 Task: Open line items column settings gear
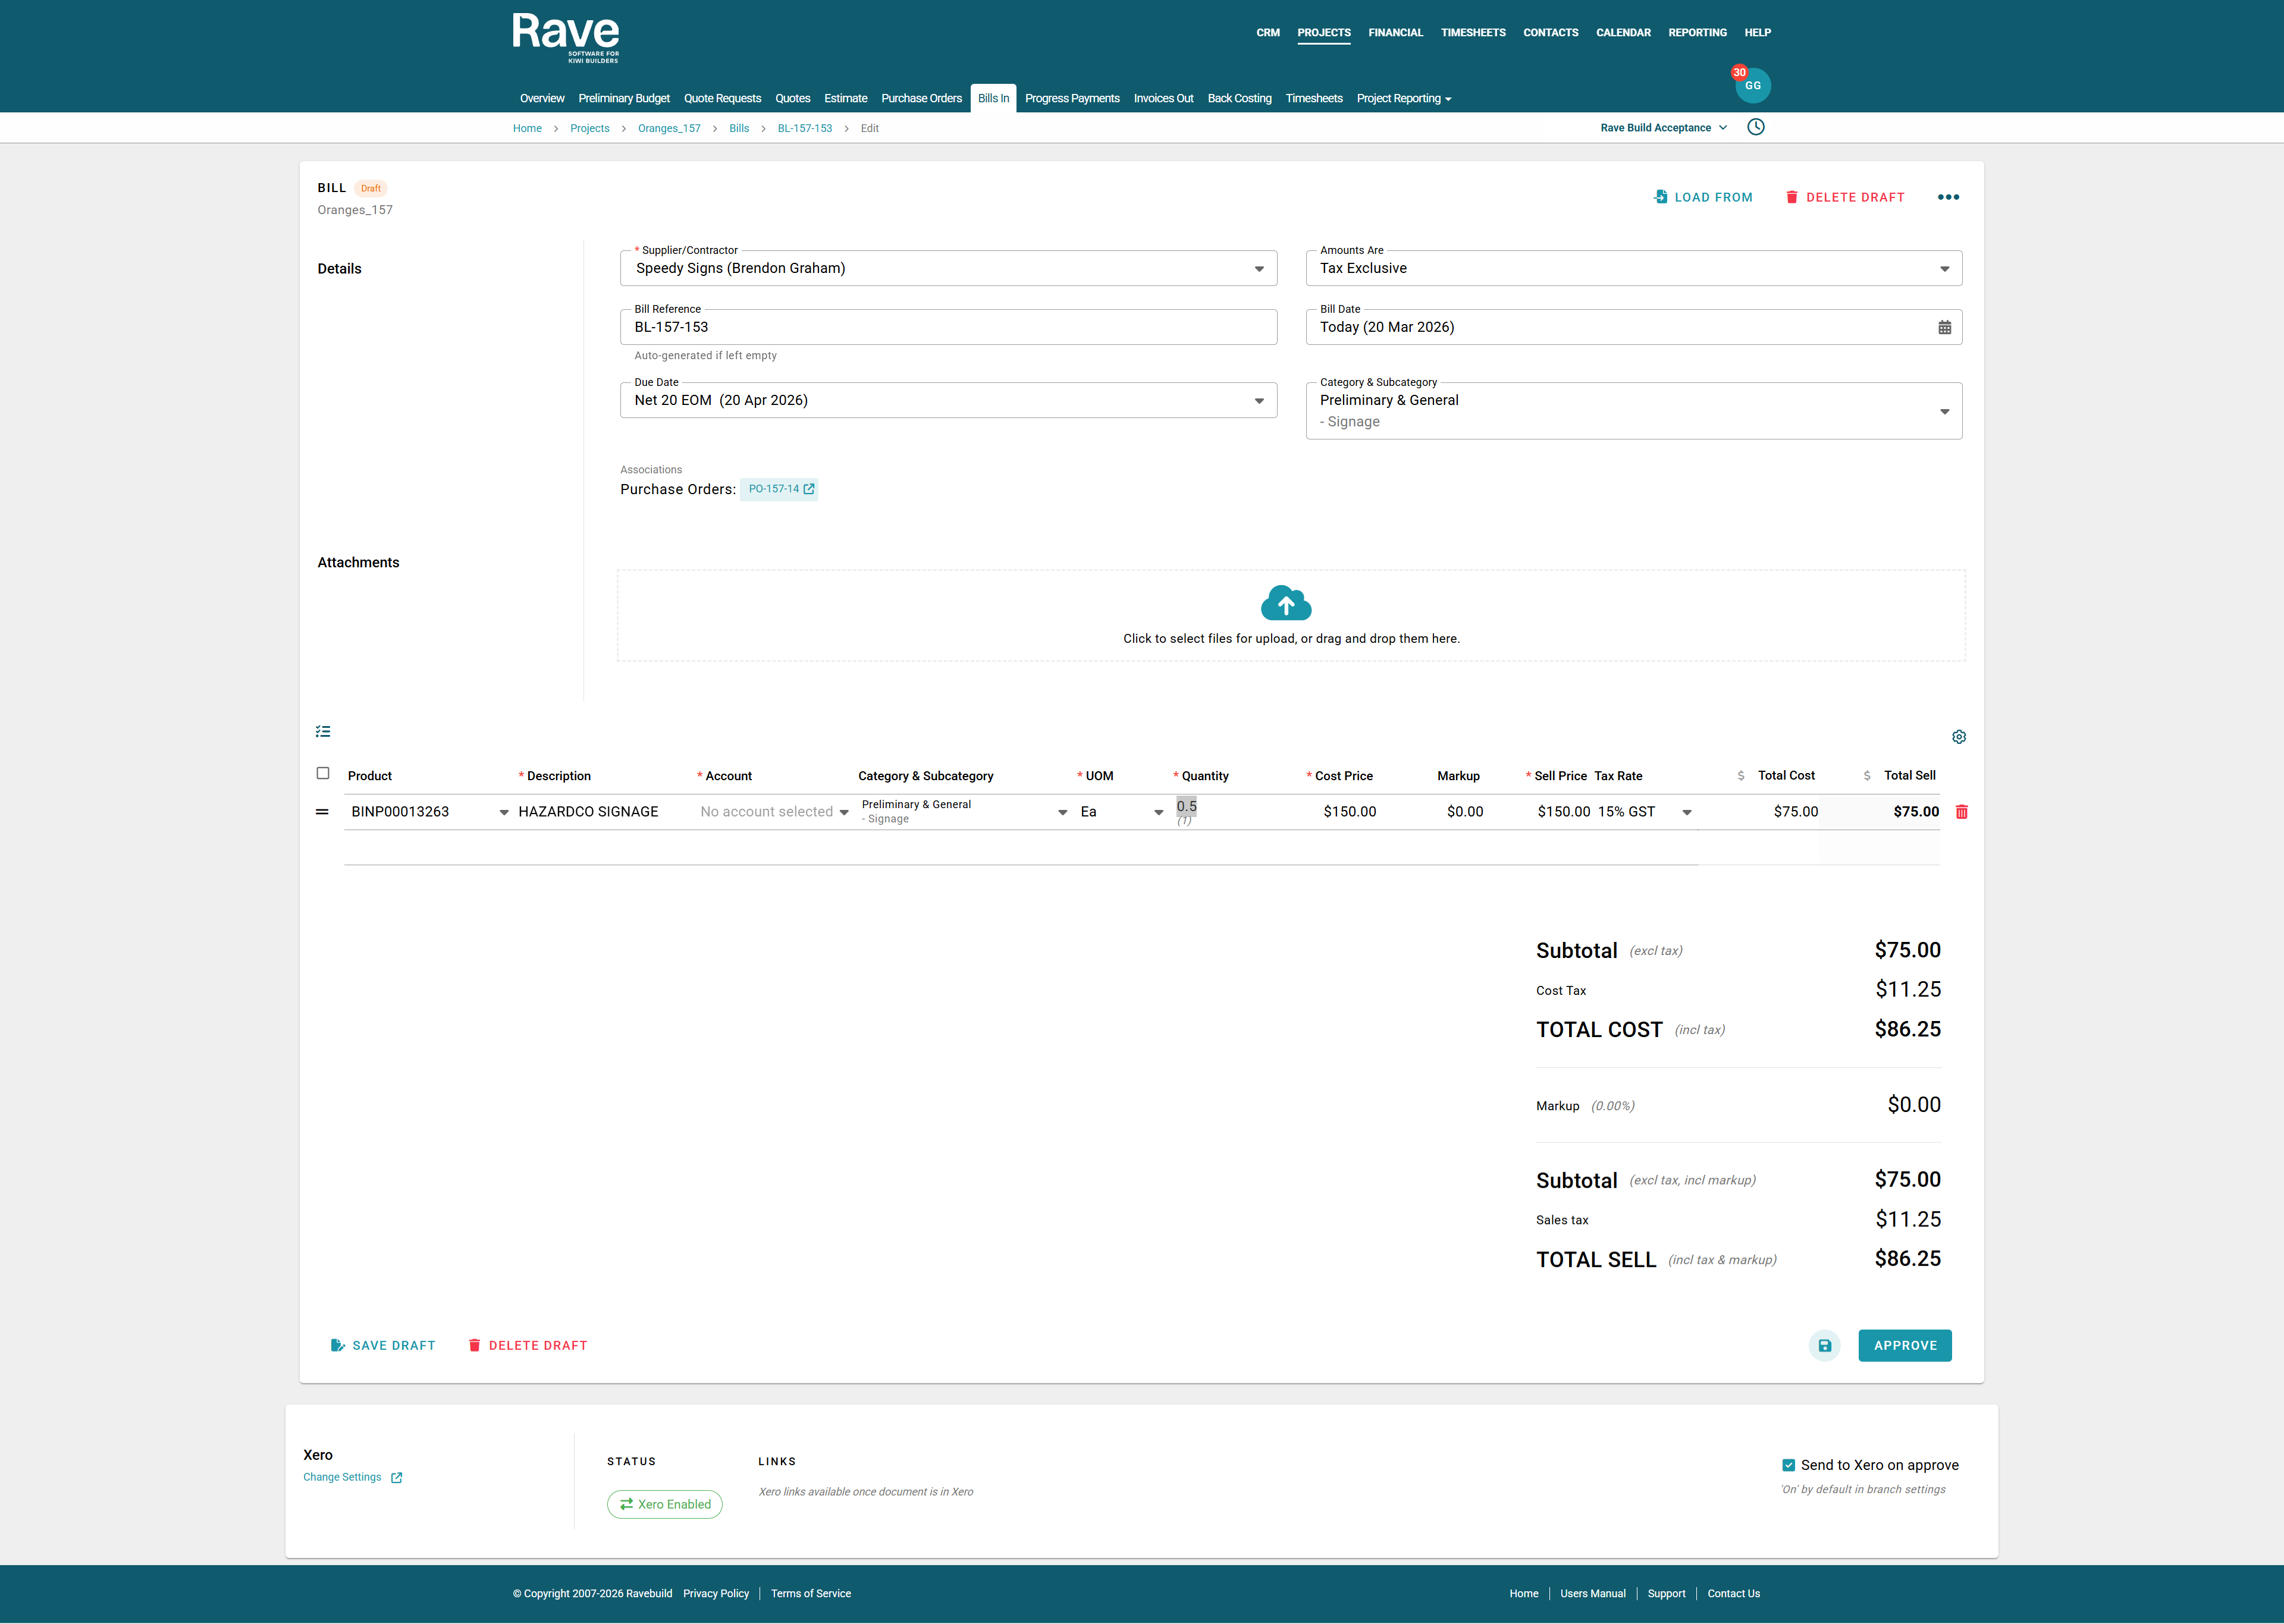tap(1959, 737)
